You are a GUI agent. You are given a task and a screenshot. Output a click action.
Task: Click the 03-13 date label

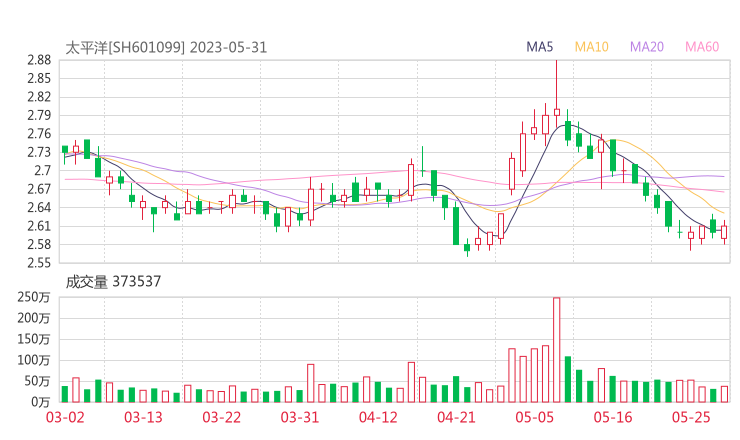pyautogui.click(x=143, y=417)
